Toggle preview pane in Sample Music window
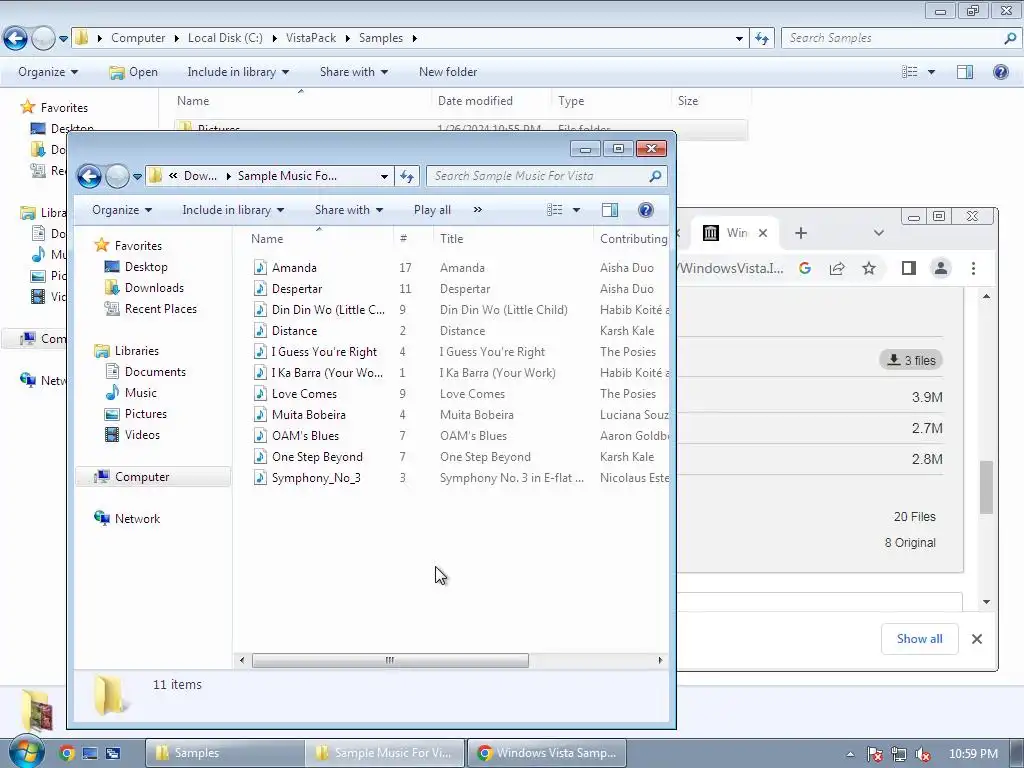1024x768 pixels. [x=610, y=210]
